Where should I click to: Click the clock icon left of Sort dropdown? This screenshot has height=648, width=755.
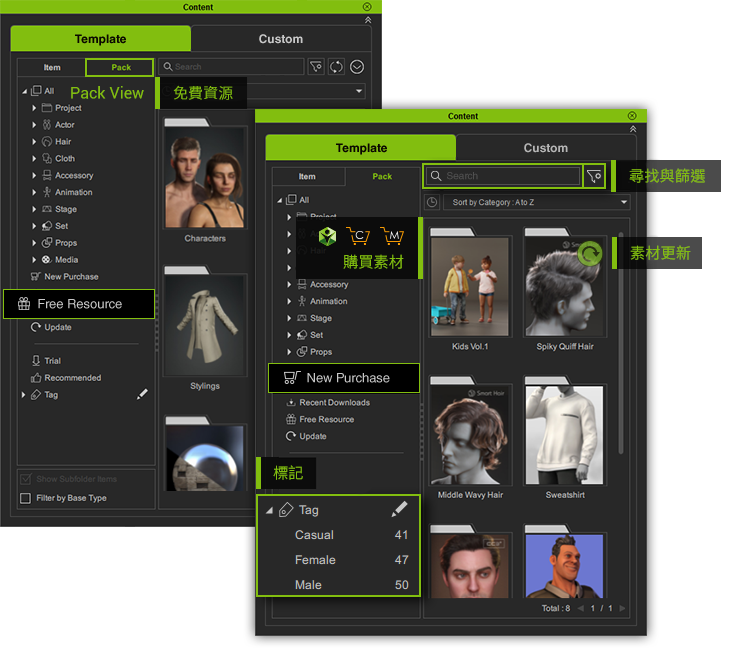(432, 202)
